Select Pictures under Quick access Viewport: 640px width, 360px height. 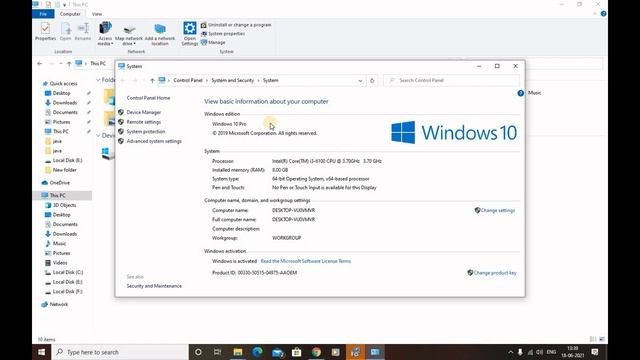(61, 122)
